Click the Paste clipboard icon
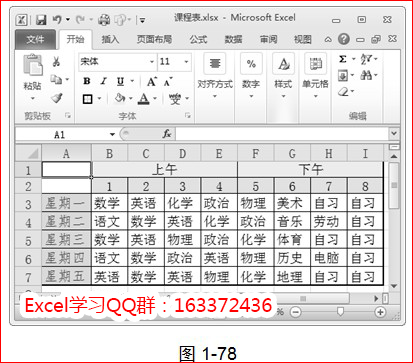413x363 pixels. coord(32,65)
